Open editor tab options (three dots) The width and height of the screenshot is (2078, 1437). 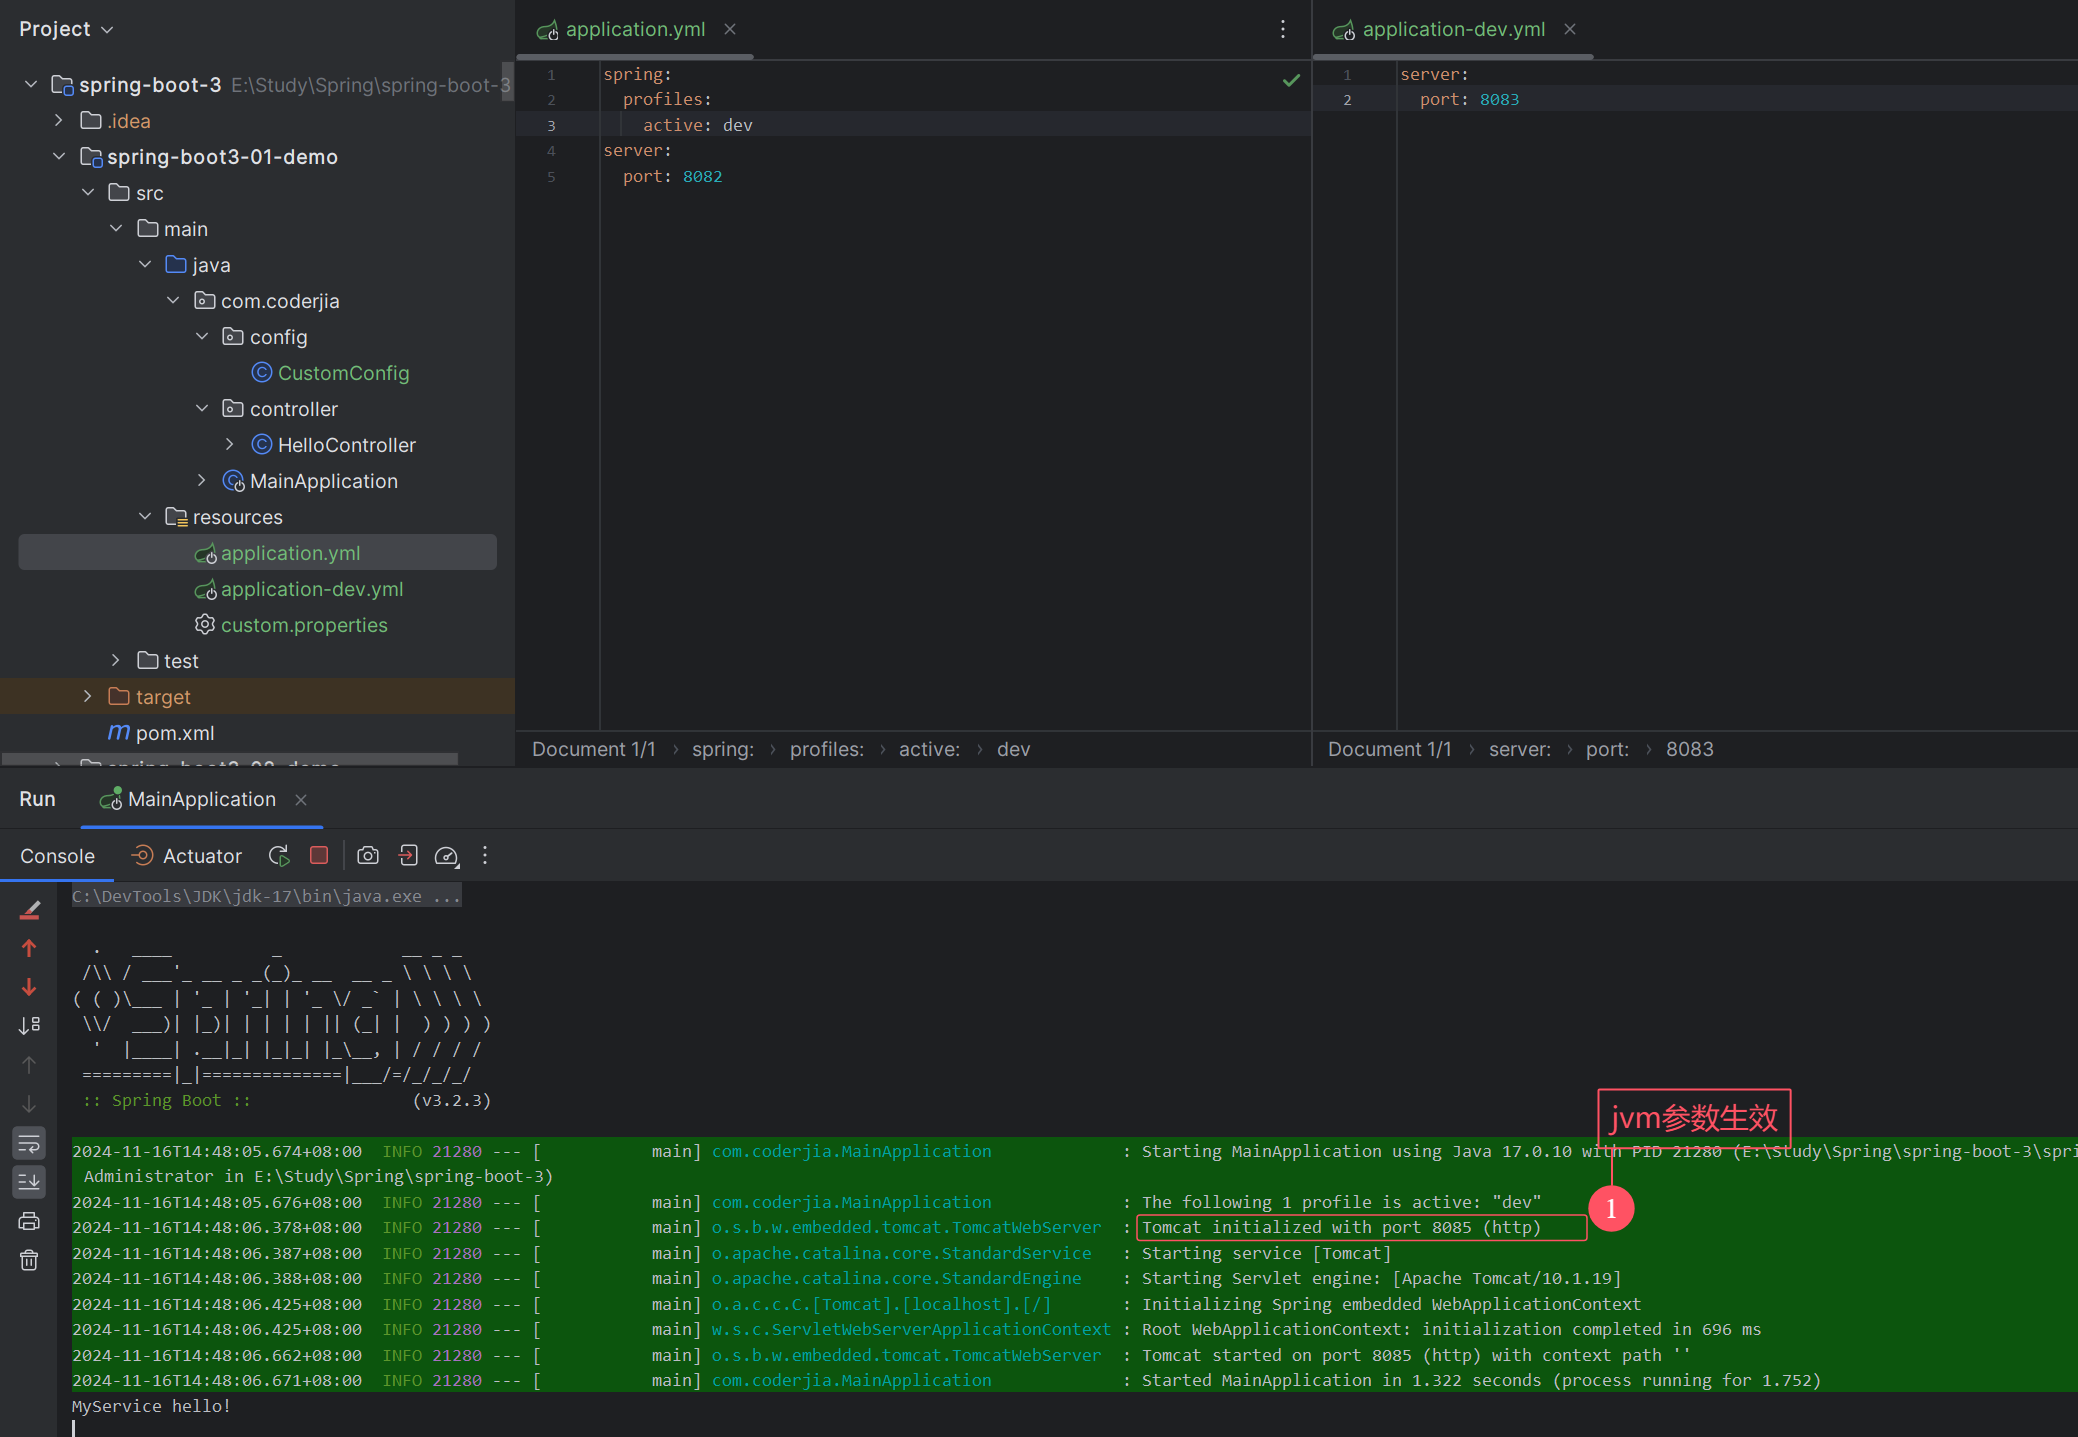click(x=1283, y=30)
